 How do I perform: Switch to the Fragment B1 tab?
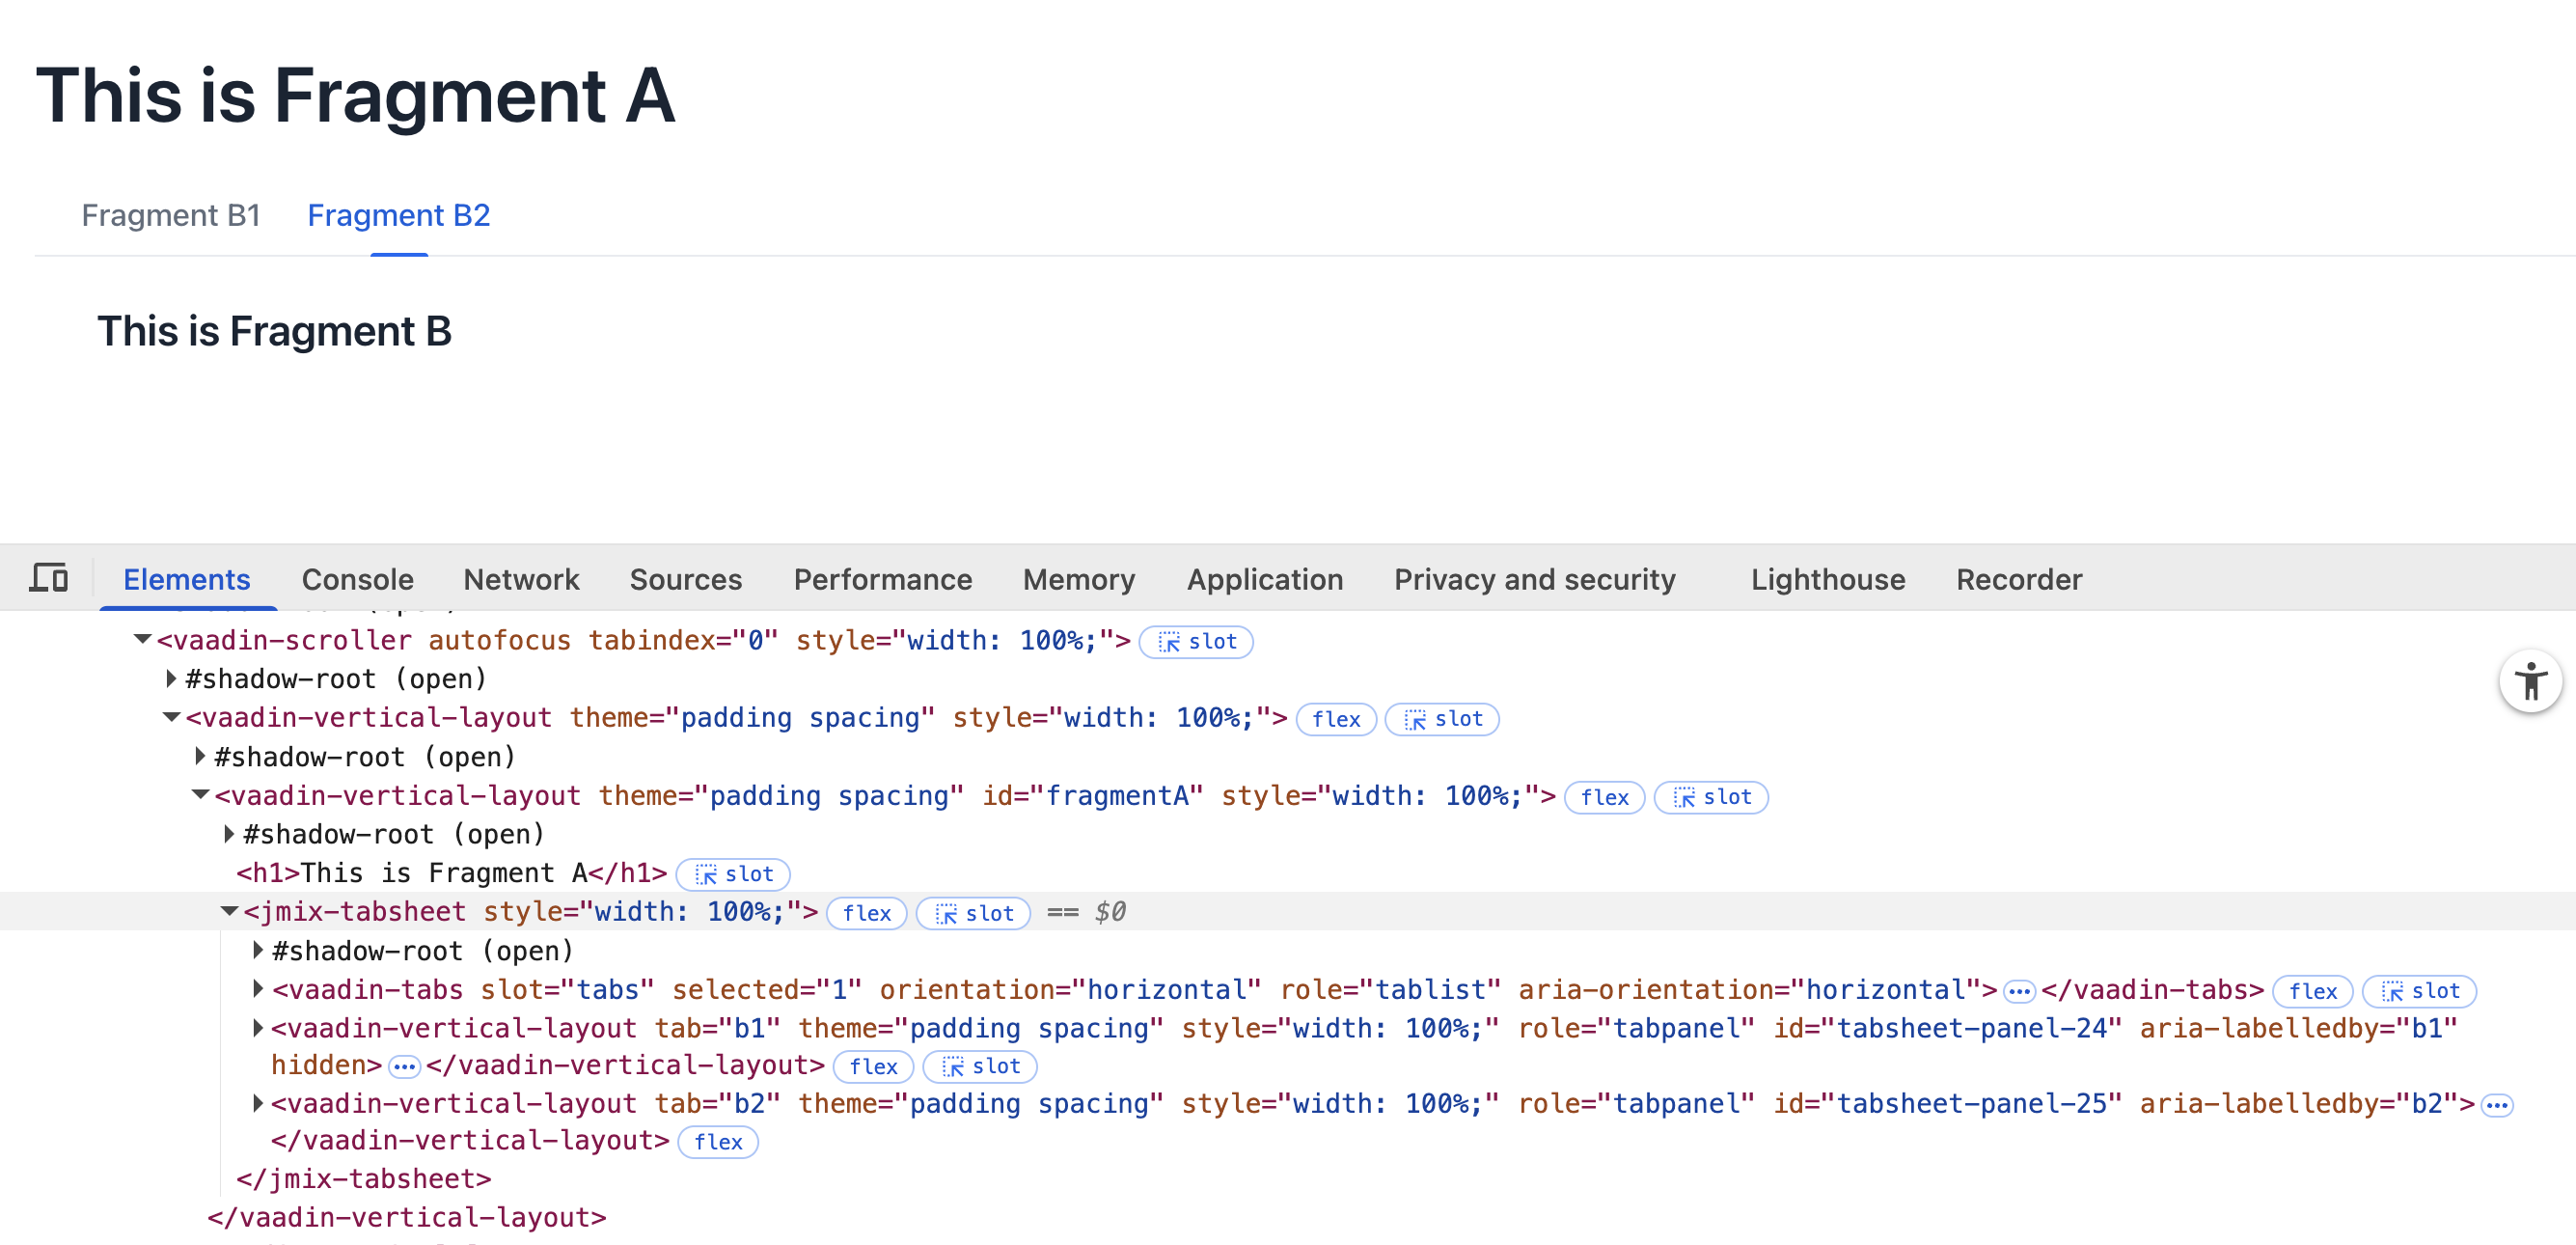[x=171, y=215]
